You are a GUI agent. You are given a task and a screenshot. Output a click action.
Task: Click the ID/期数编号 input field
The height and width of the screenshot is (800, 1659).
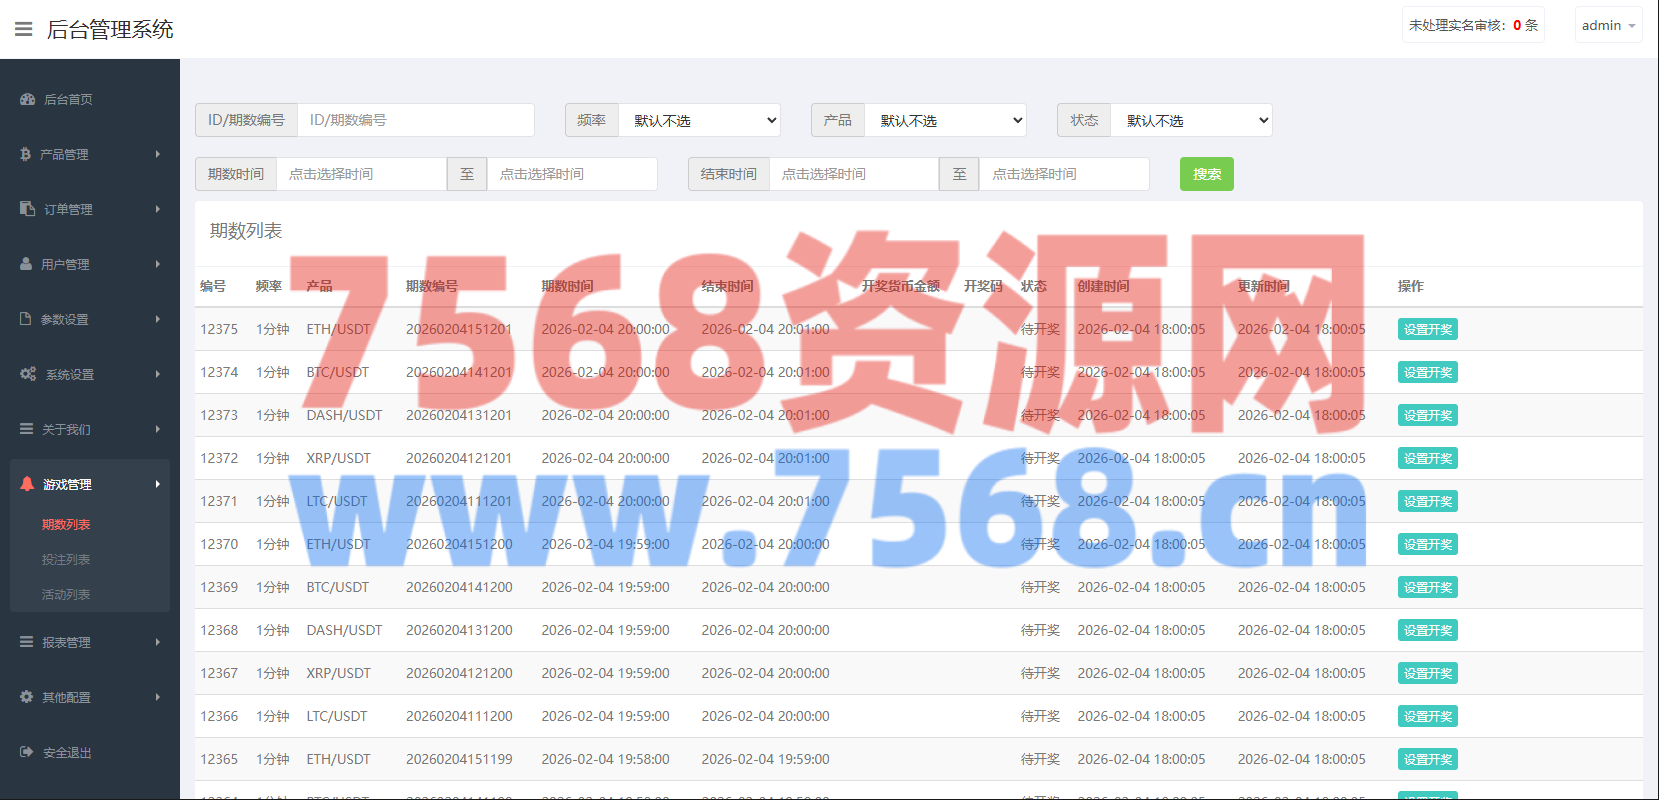tap(415, 120)
